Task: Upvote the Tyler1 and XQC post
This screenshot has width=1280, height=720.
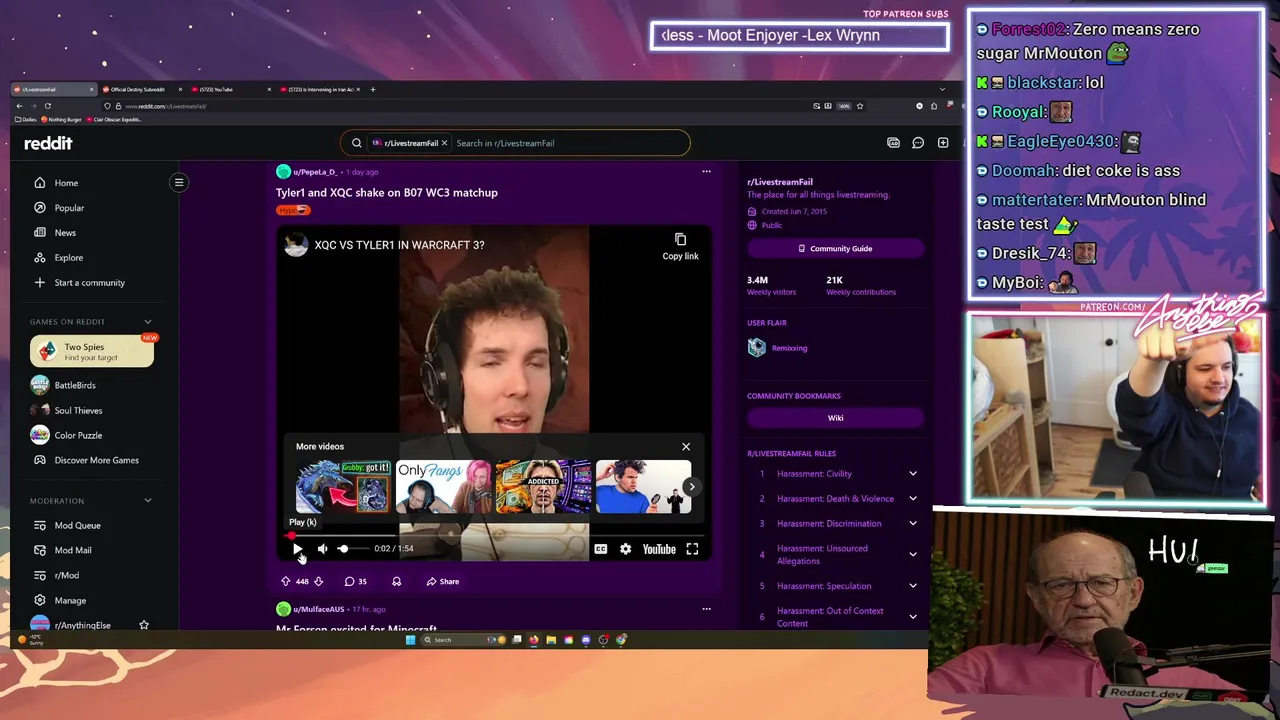Action: click(x=286, y=581)
